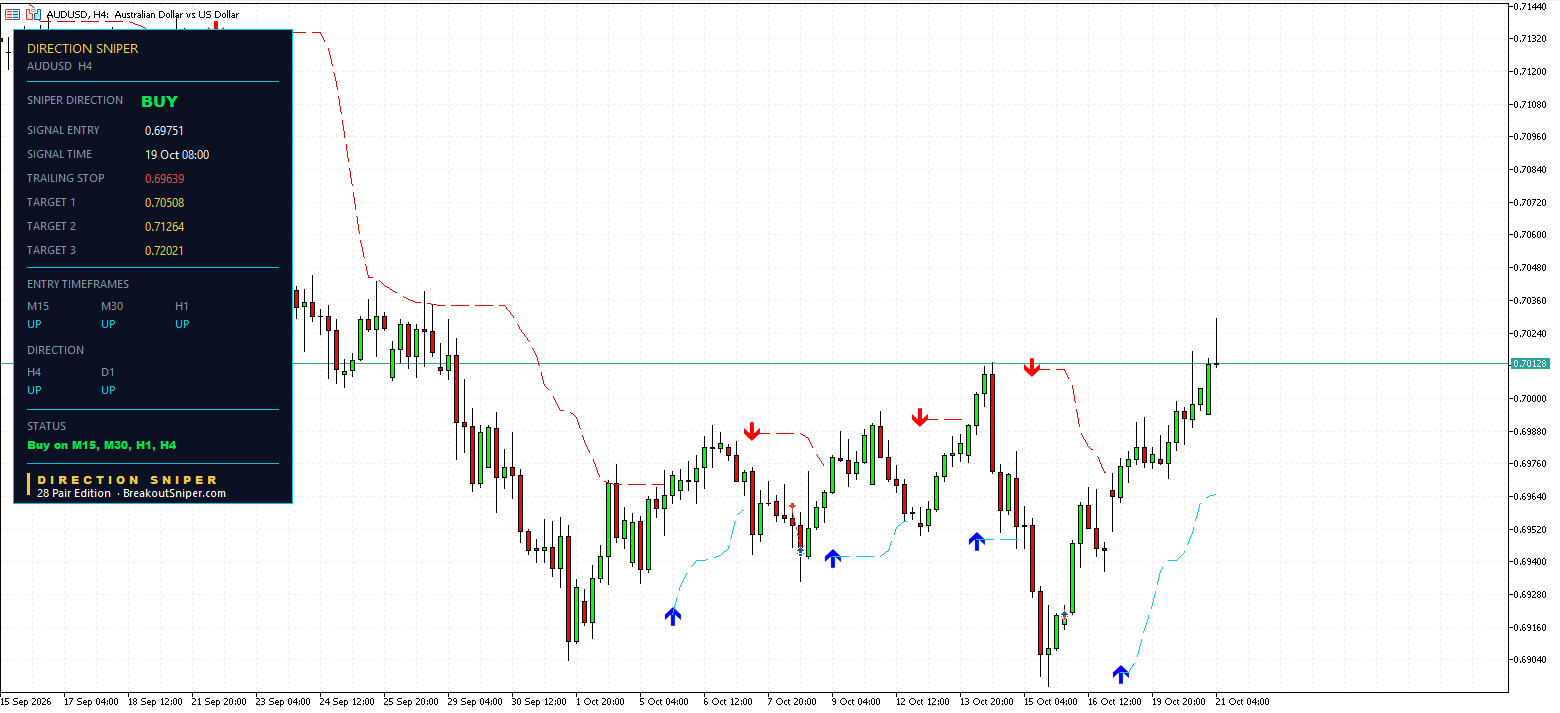This screenshot has width=1560, height=713.
Task: Select the M15 timeframe label
Action: tap(38, 306)
